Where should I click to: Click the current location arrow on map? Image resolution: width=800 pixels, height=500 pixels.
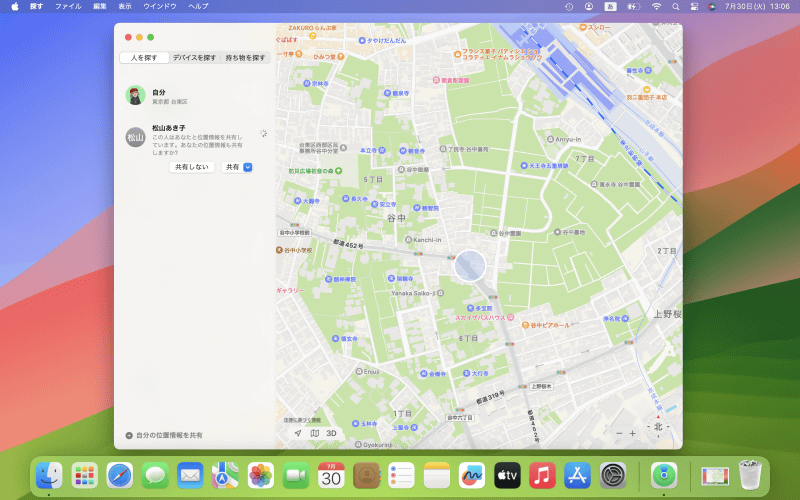click(x=298, y=433)
